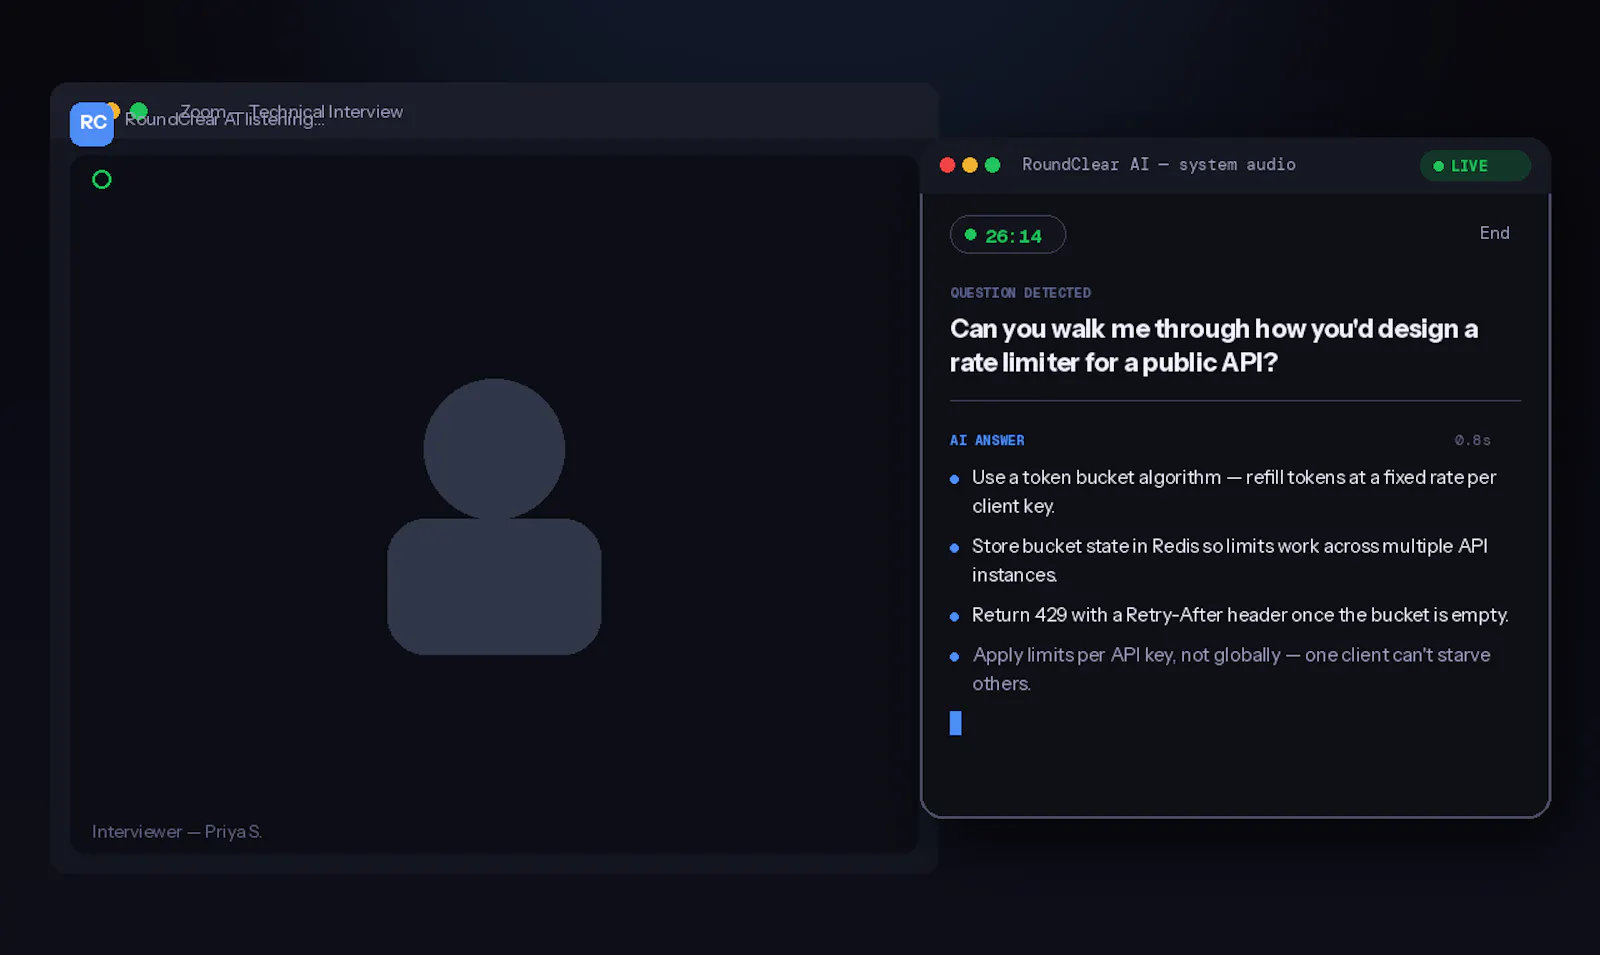
Task: Close the RoundClear AI window with red dot
Action: click(948, 165)
